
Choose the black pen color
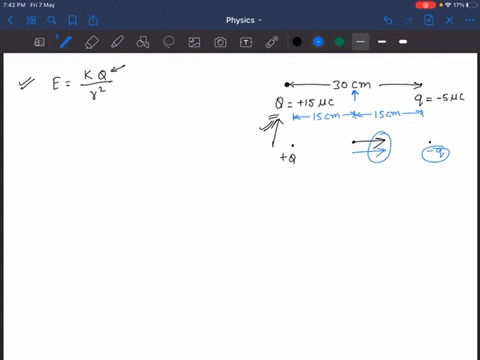pyautogui.click(x=297, y=42)
